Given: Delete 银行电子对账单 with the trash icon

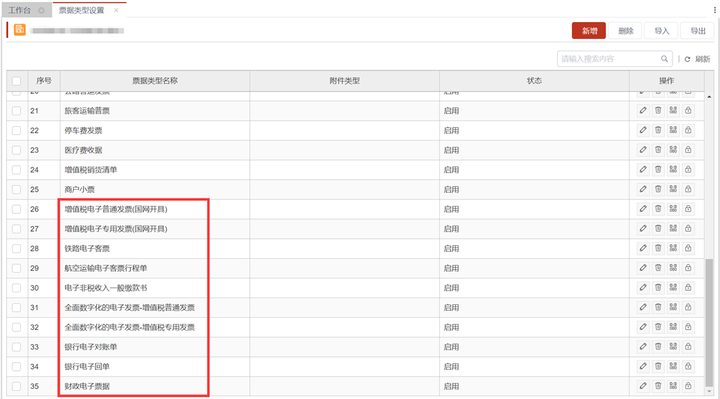Looking at the screenshot, I should 658,347.
